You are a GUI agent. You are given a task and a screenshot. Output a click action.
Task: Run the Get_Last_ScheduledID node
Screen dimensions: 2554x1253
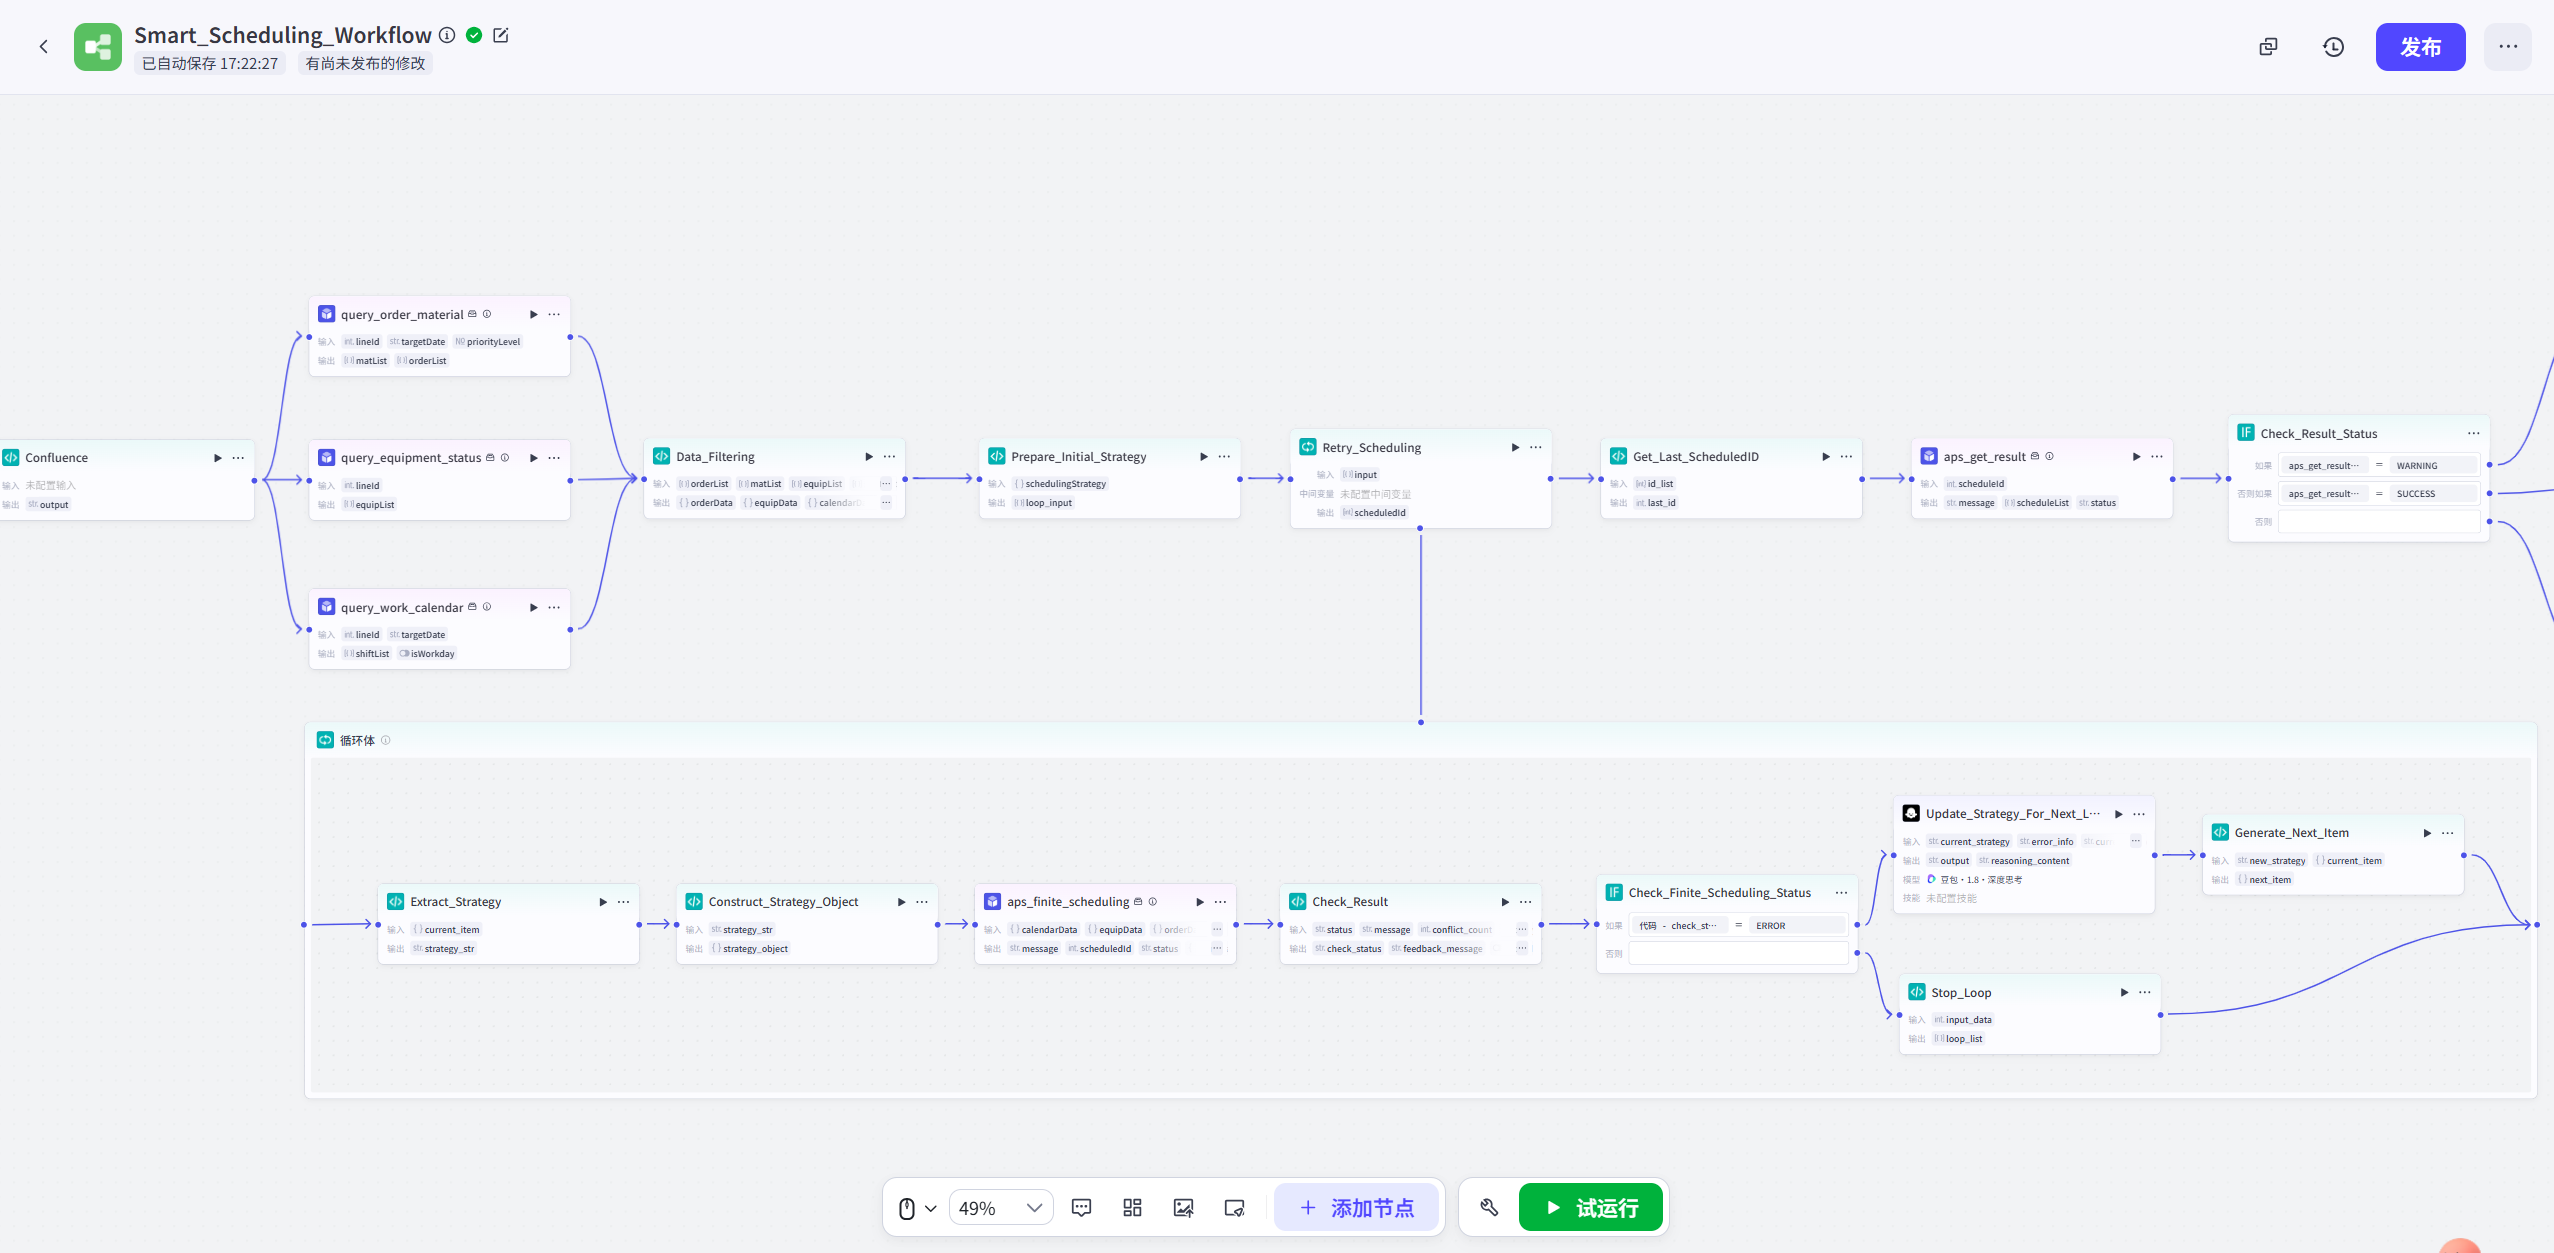coord(1825,457)
